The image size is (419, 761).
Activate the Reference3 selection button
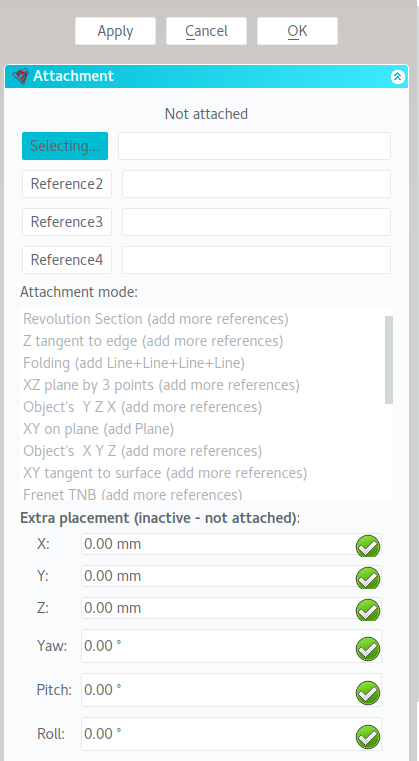point(67,222)
